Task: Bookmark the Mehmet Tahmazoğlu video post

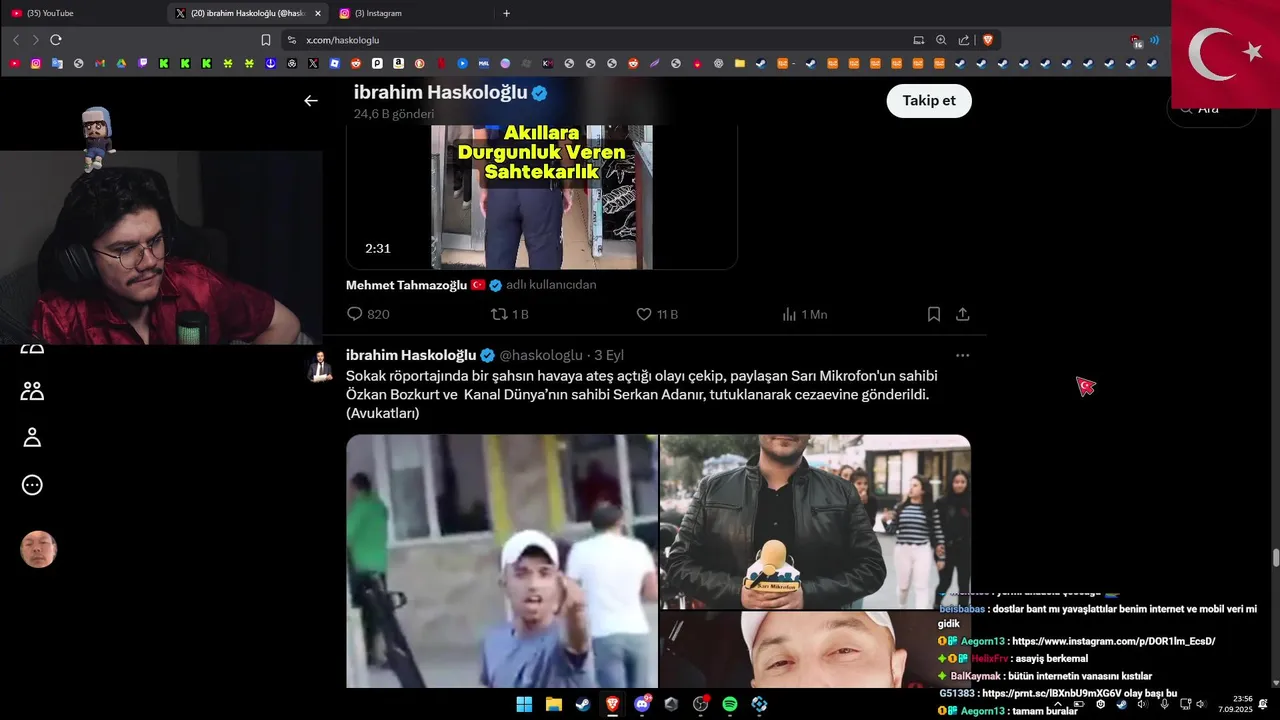Action: coord(934,314)
